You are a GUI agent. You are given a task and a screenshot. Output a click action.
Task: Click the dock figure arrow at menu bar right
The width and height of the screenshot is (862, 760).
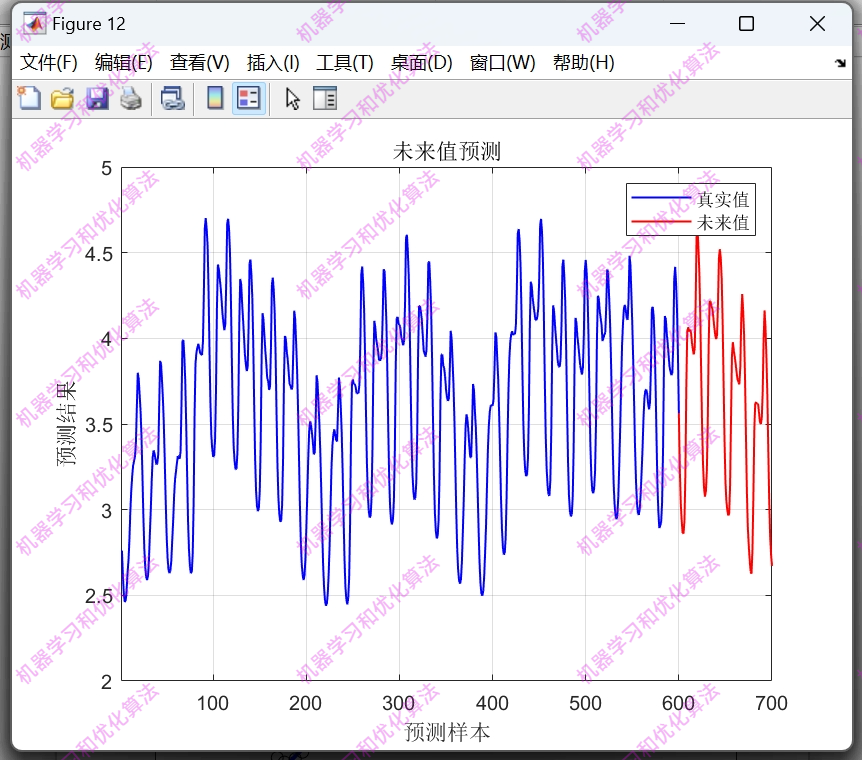tap(840, 63)
